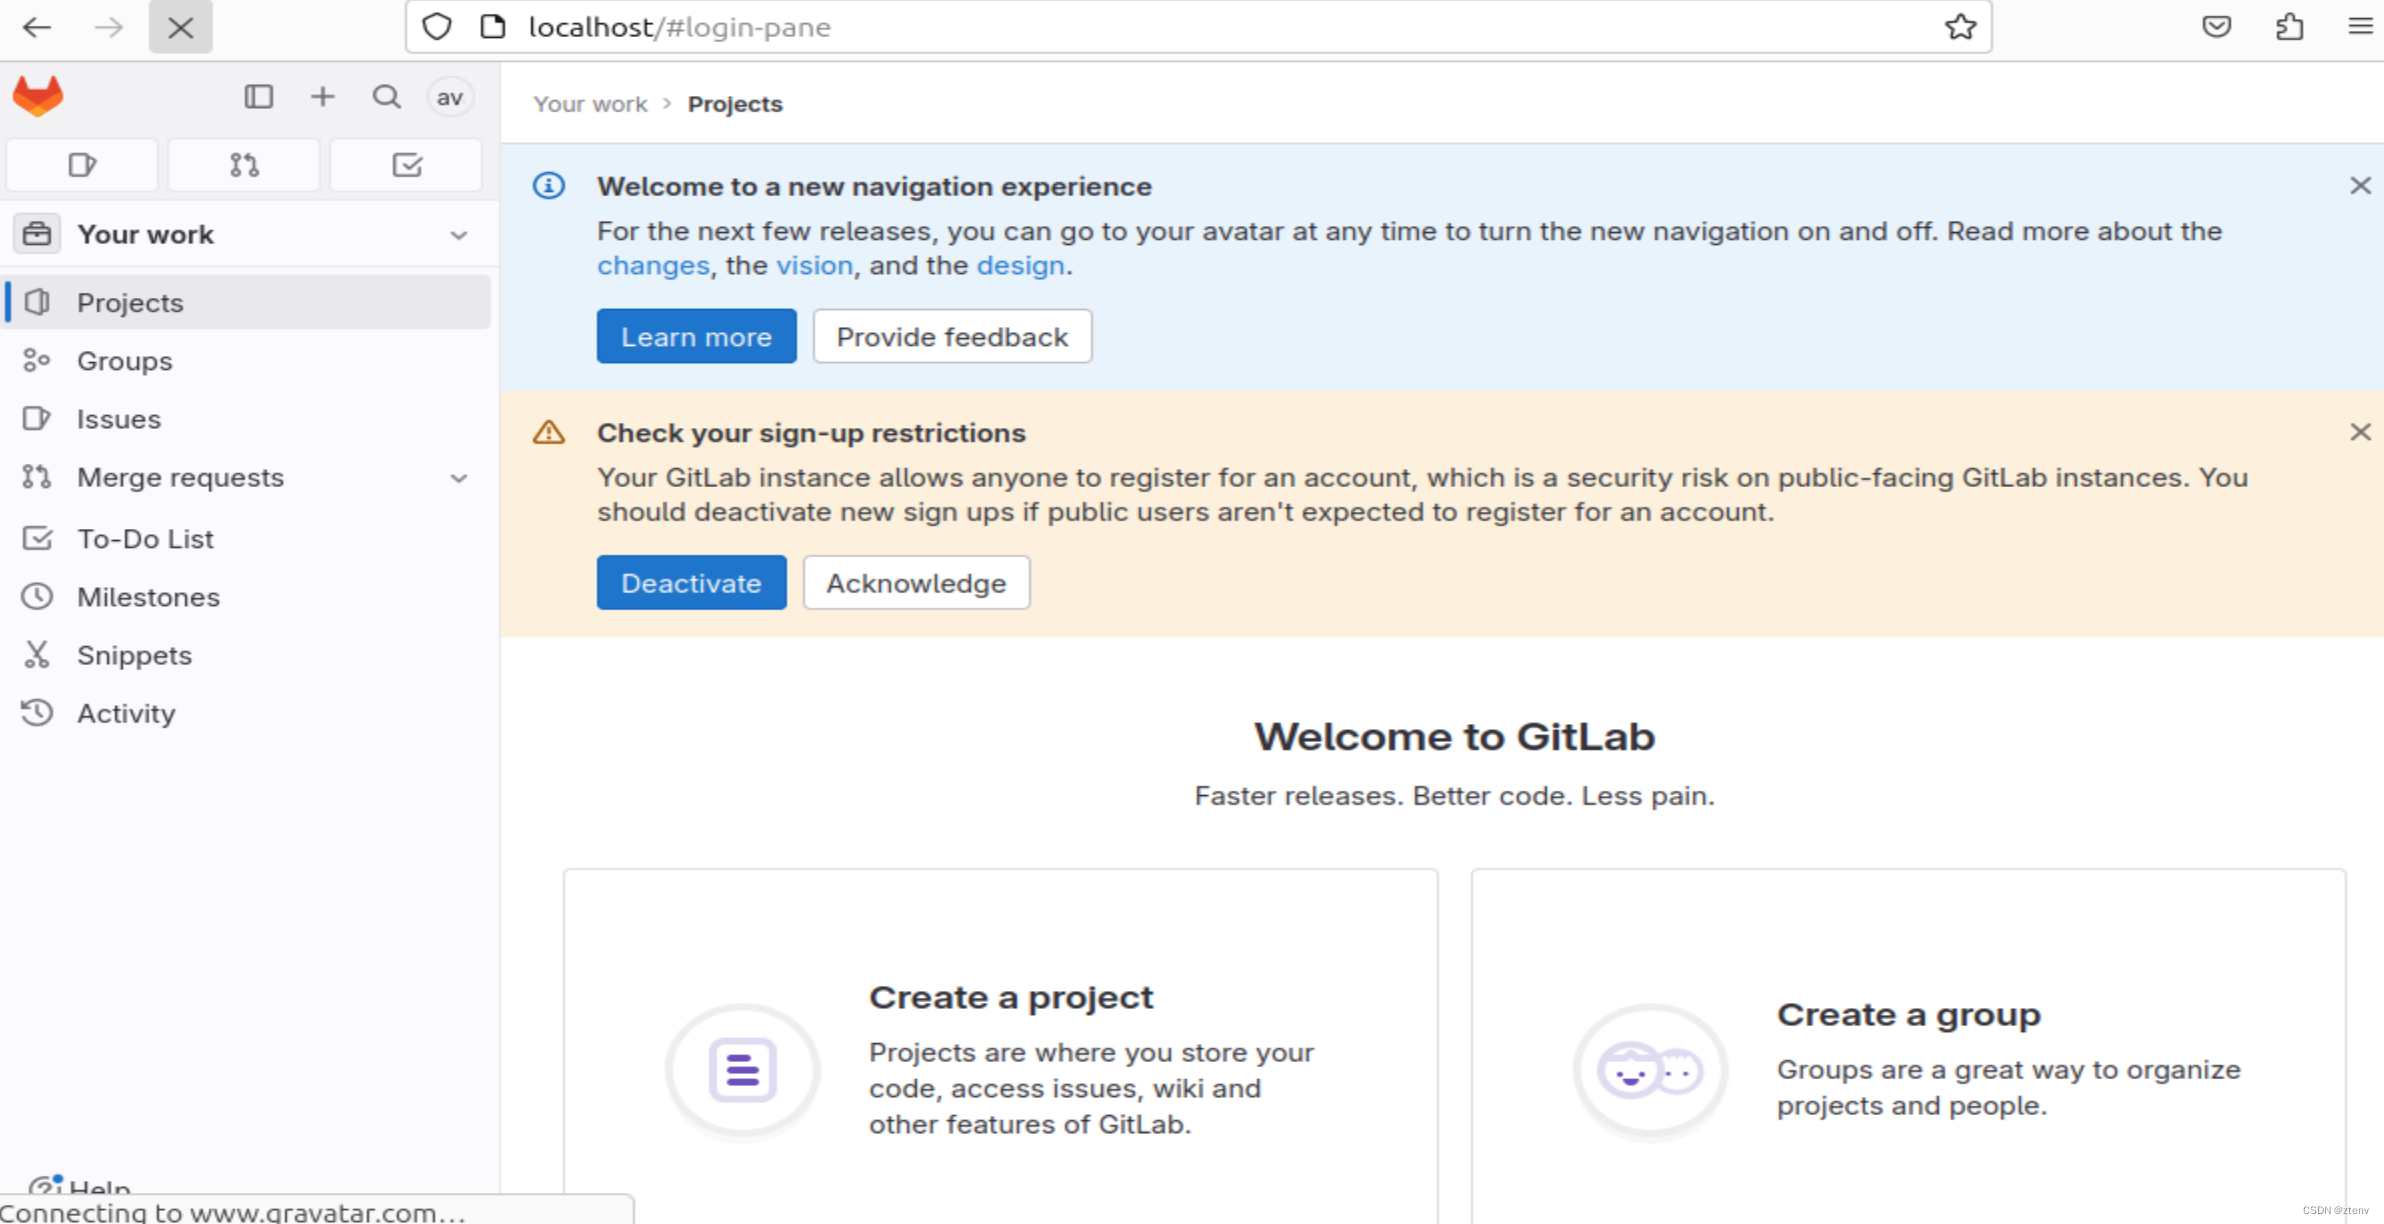Click the shield tracking protection icon
Image resolution: width=2384 pixels, height=1224 pixels.
tap(437, 27)
